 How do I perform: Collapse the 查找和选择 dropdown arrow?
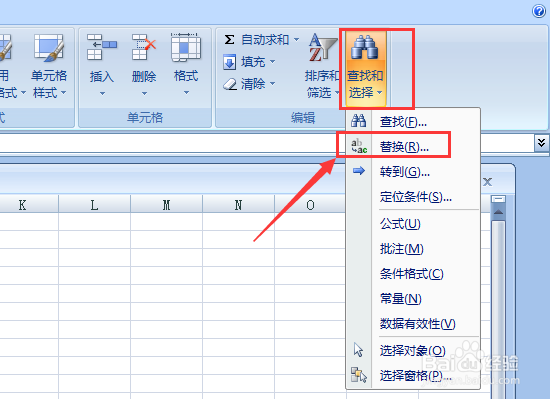point(379,93)
